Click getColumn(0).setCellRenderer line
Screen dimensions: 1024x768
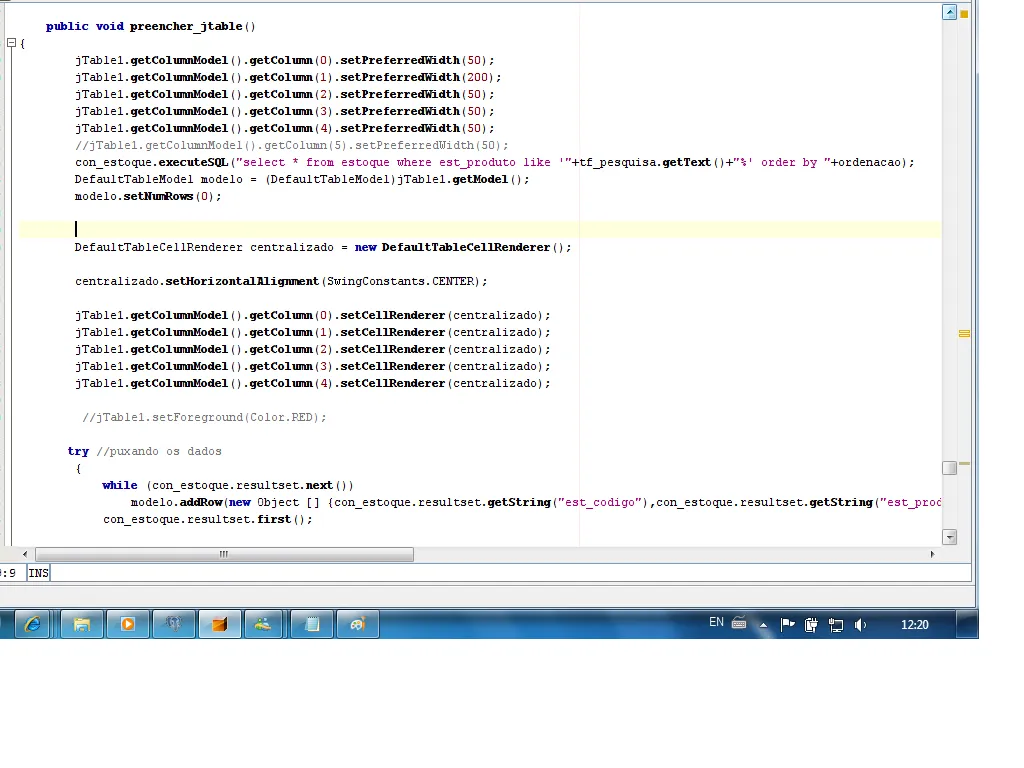(312, 315)
